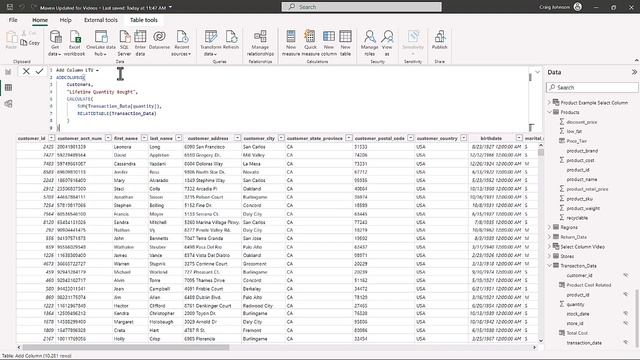640x360 pixels.
Task: Open the File menu
Action: (x=13, y=20)
